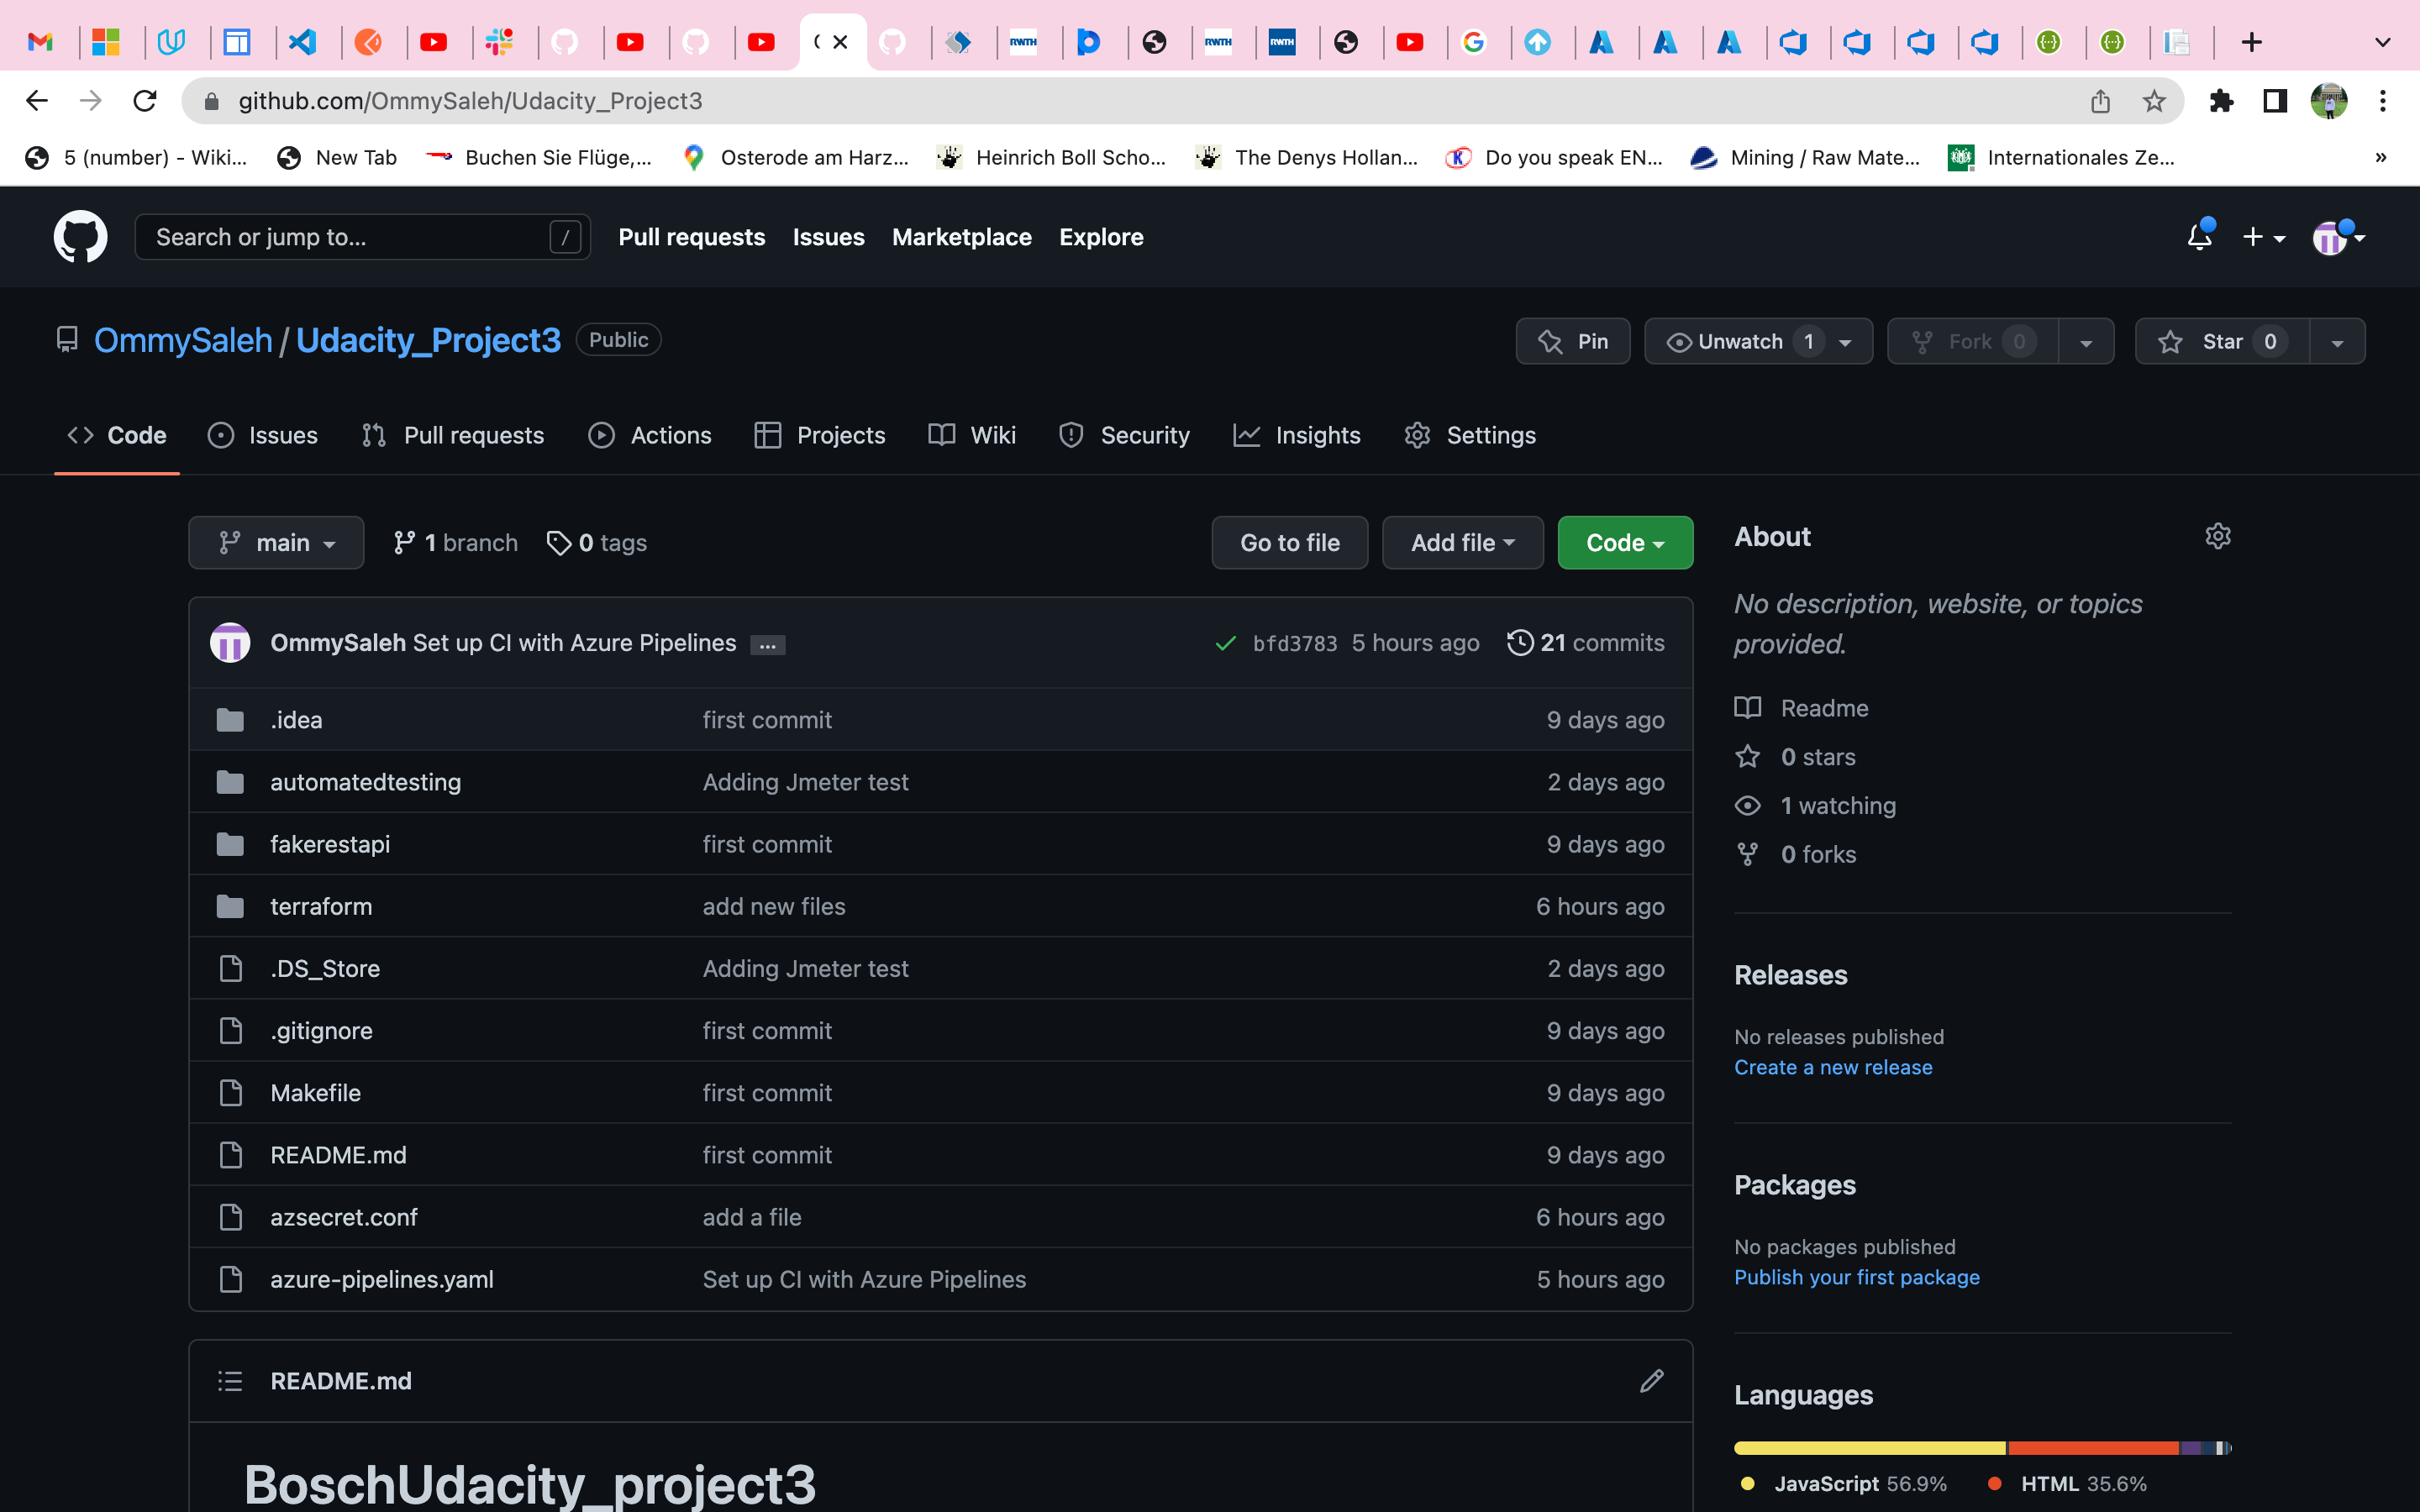Image resolution: width=2420 pixels, height=1512 pixels.
Task: Open the green Code dropdown
Action: click(1624, 542)
